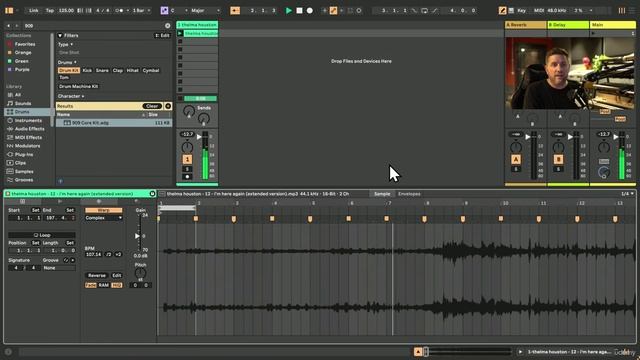Click the Session Record circle icon

[359, 10]
